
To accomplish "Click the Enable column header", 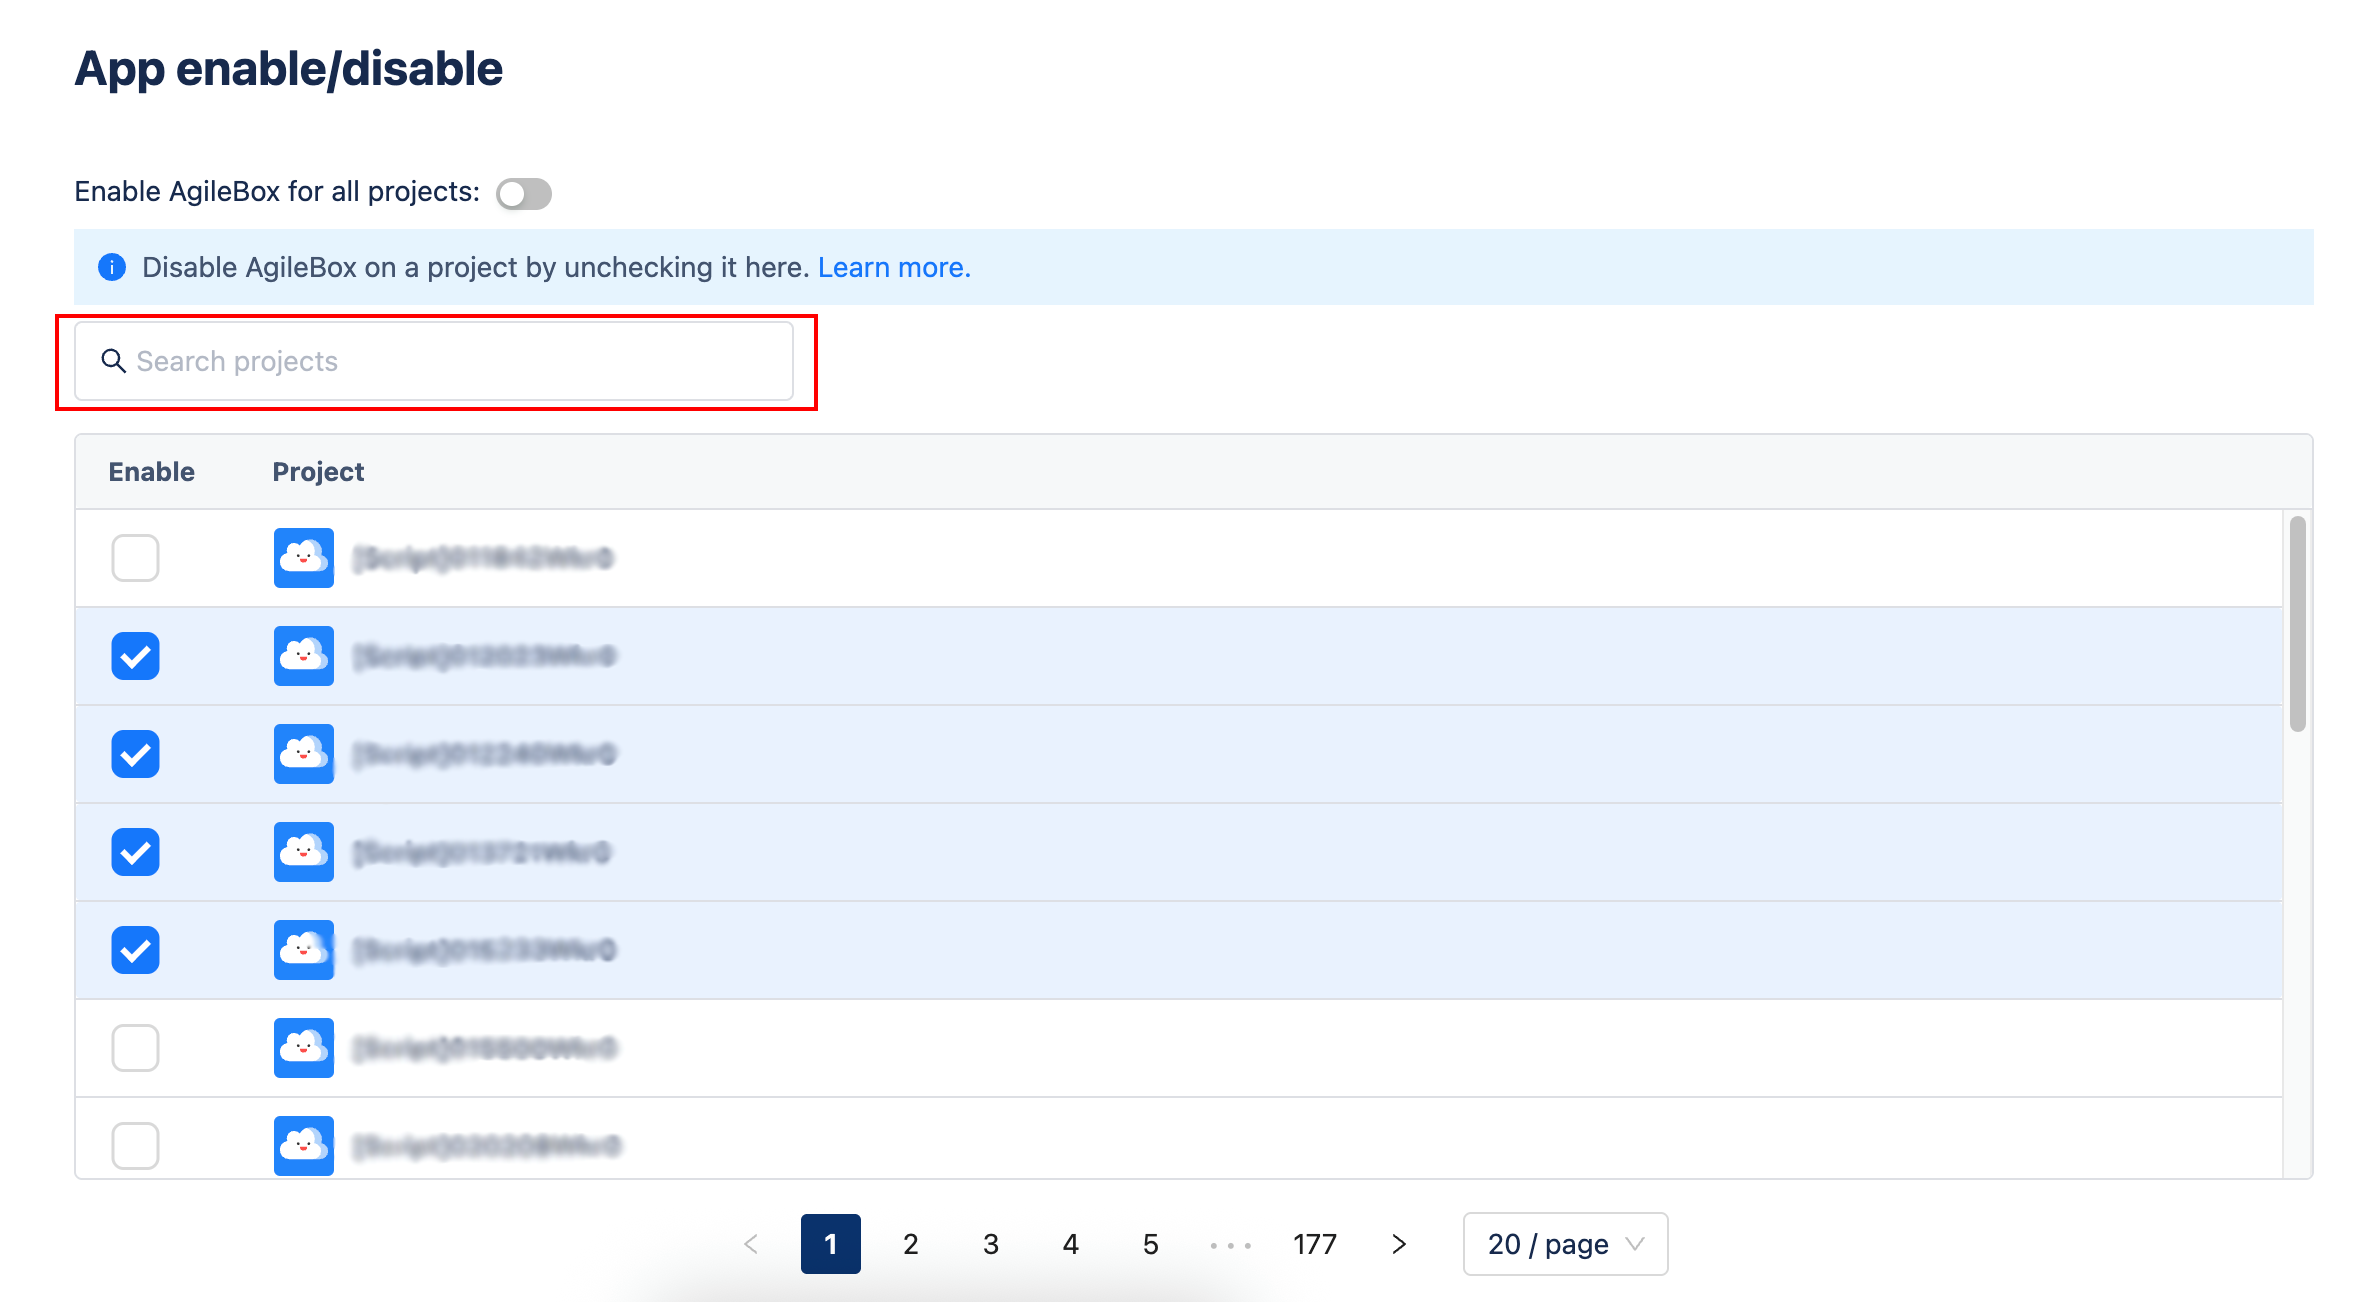I will click(x=152, y=471).
